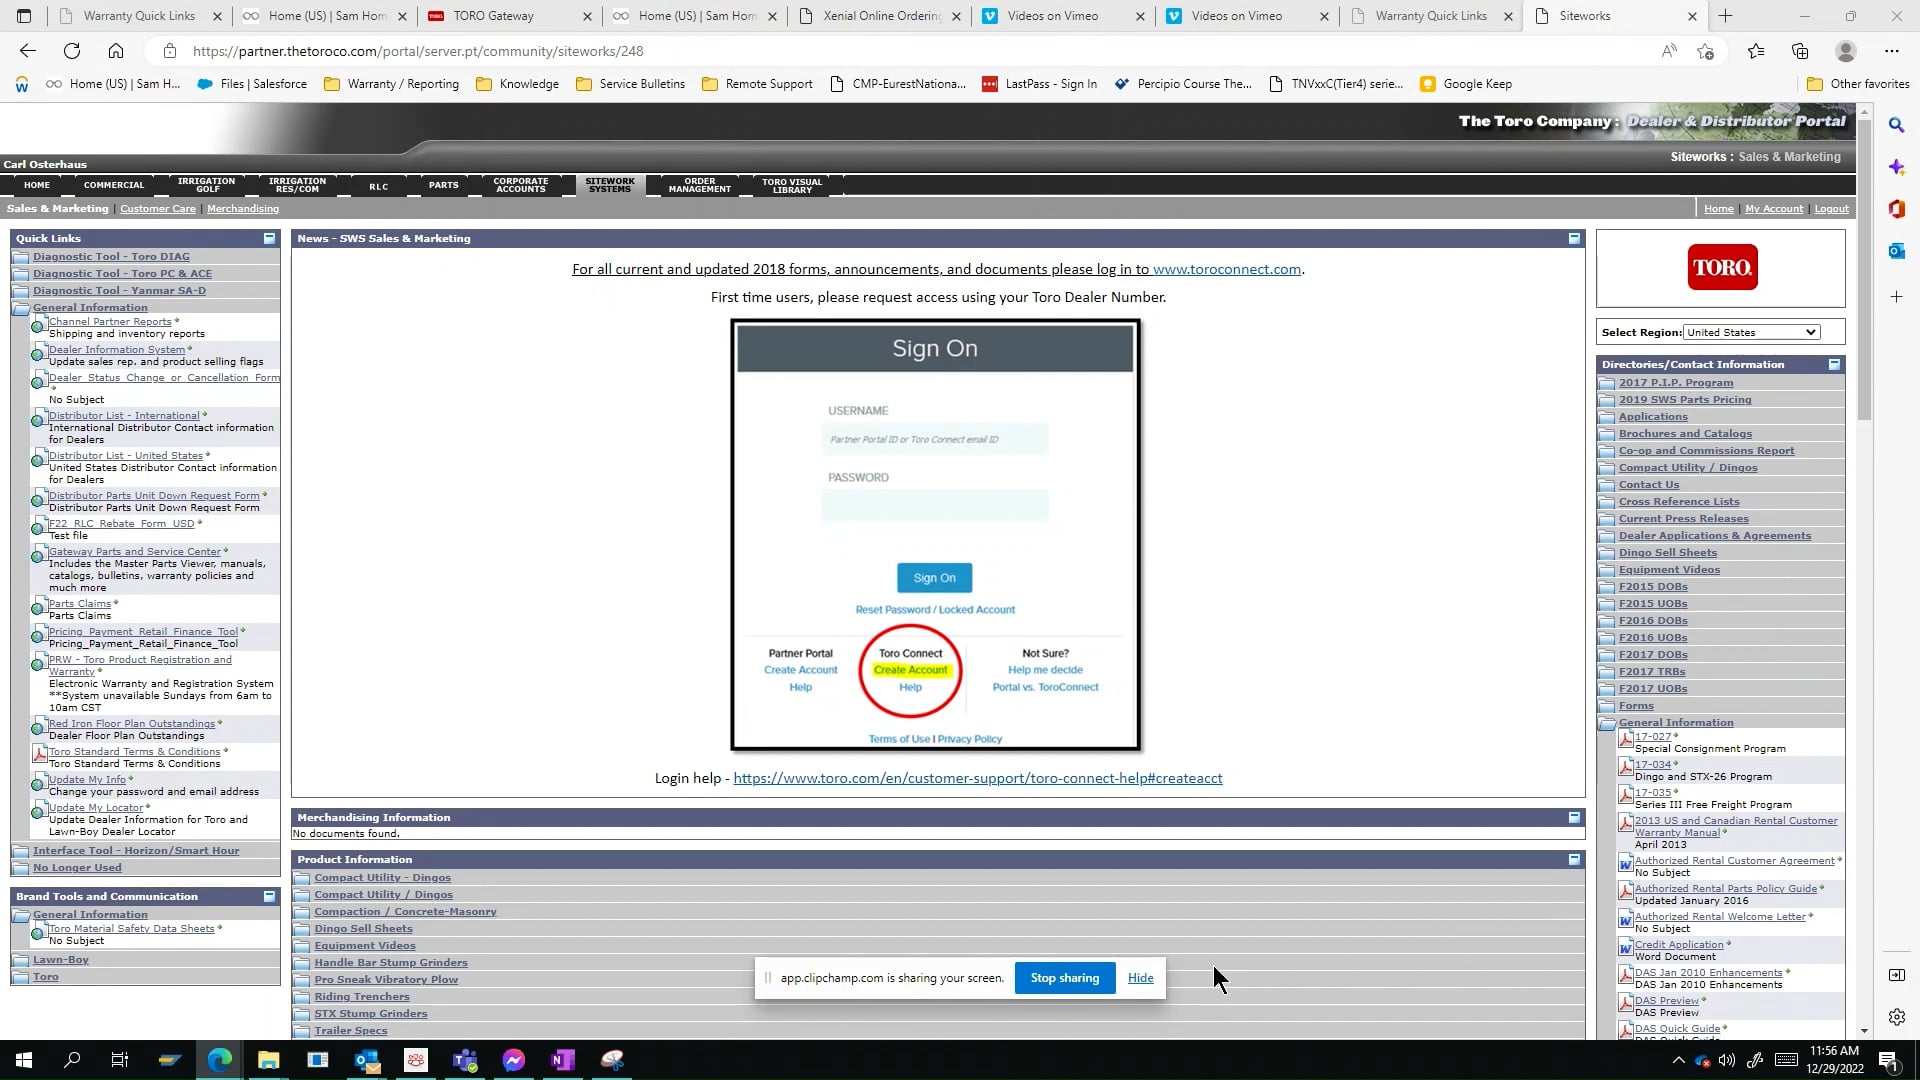The height and width of the screenshot is (1080, 1920).
Task: Click the browser back arrow
Action: click(27, 51)
